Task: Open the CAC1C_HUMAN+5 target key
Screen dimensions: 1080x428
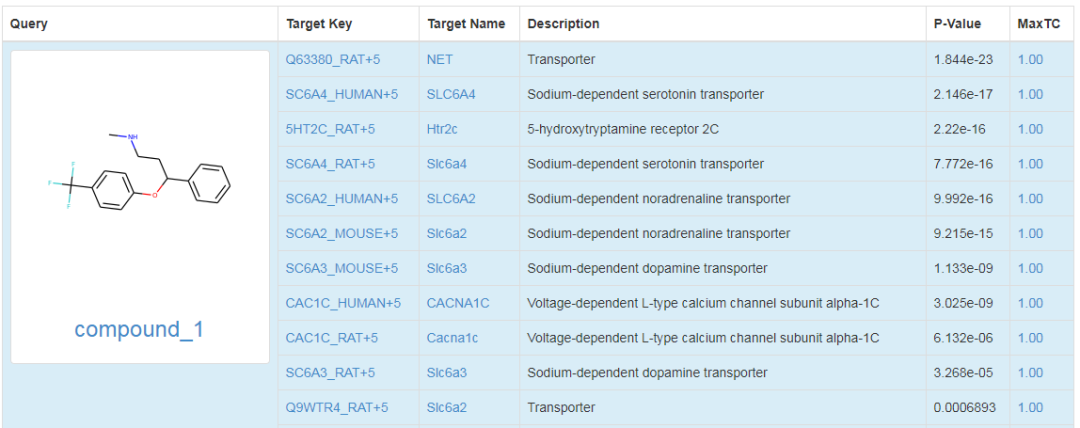Action: tap(343, 303)
